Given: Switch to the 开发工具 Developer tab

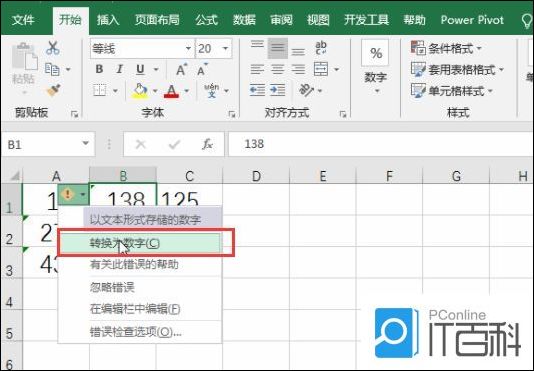Looking at the screenshot, I should tap(366, 20).
